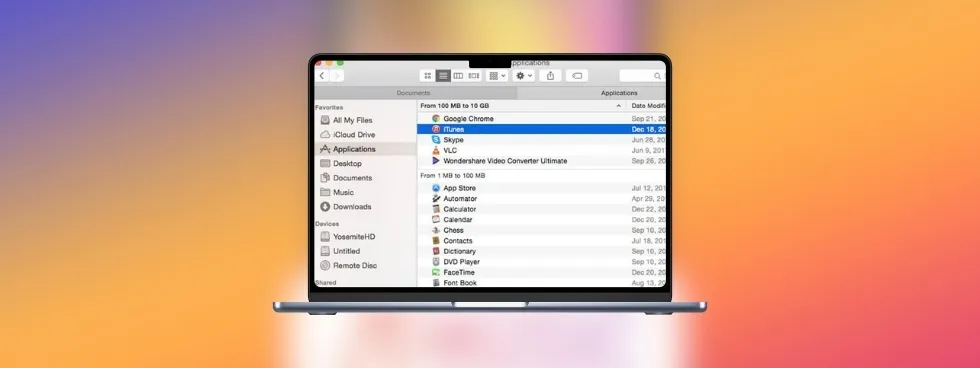This screenshot has width=980, height=368.
Task: Click the "Dictionary" file name
Action: tap(459, 251)
